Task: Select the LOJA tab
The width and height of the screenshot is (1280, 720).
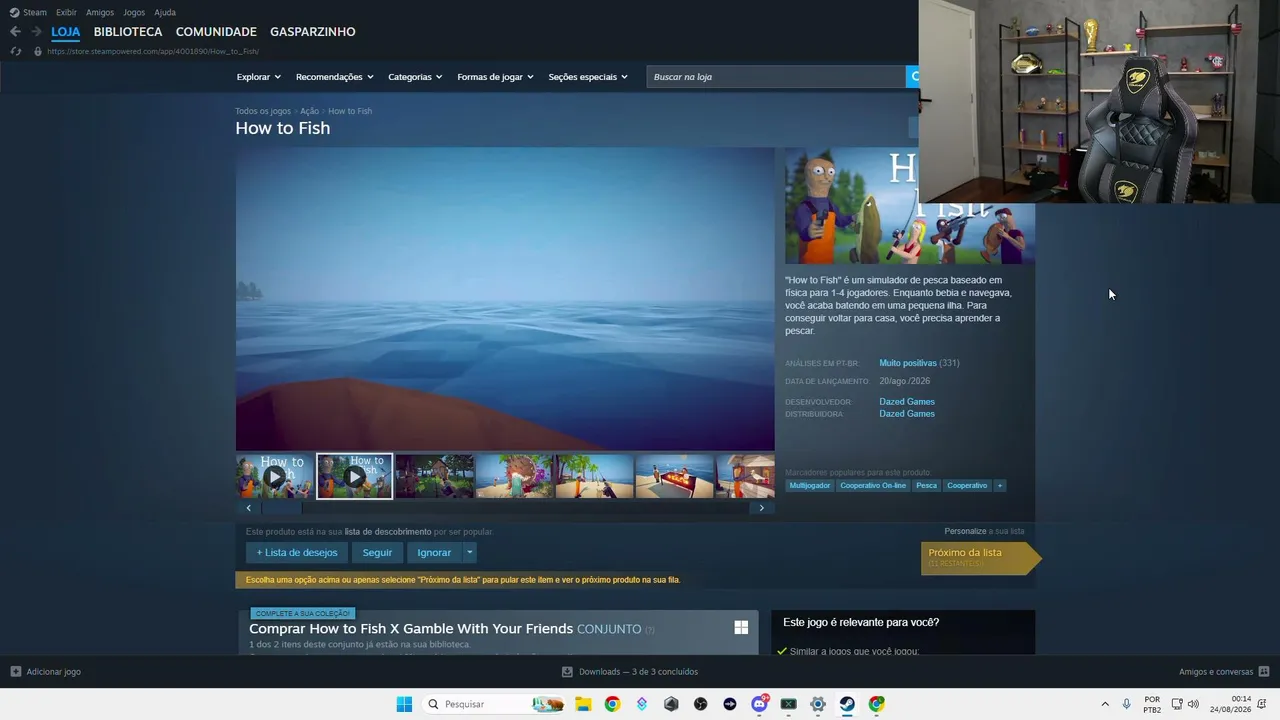Action: tap(66, 32)
